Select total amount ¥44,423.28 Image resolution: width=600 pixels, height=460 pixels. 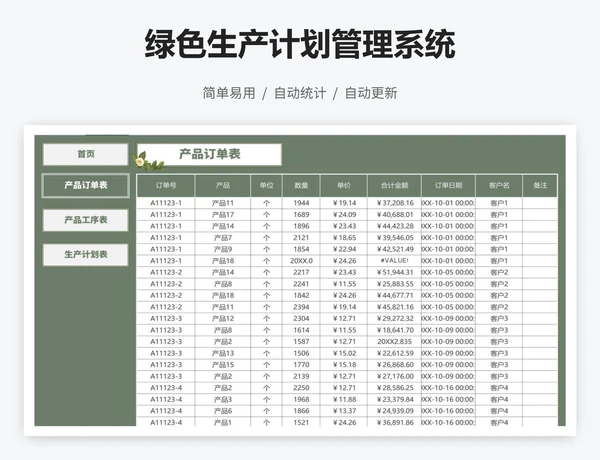(394, 226)
